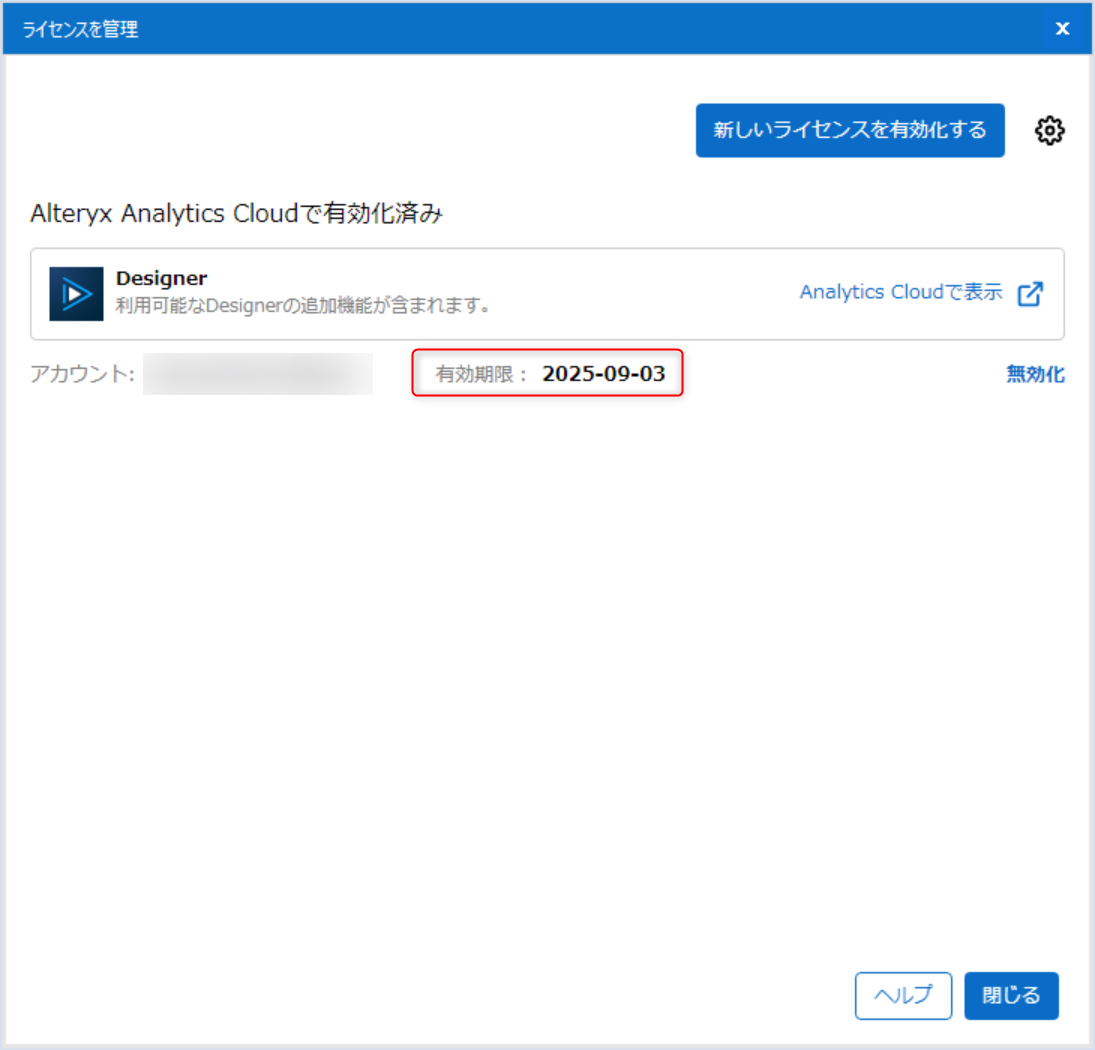Click the '有効期限：' label
This screenshot has height=1050, width=1095.
(480, 374)
